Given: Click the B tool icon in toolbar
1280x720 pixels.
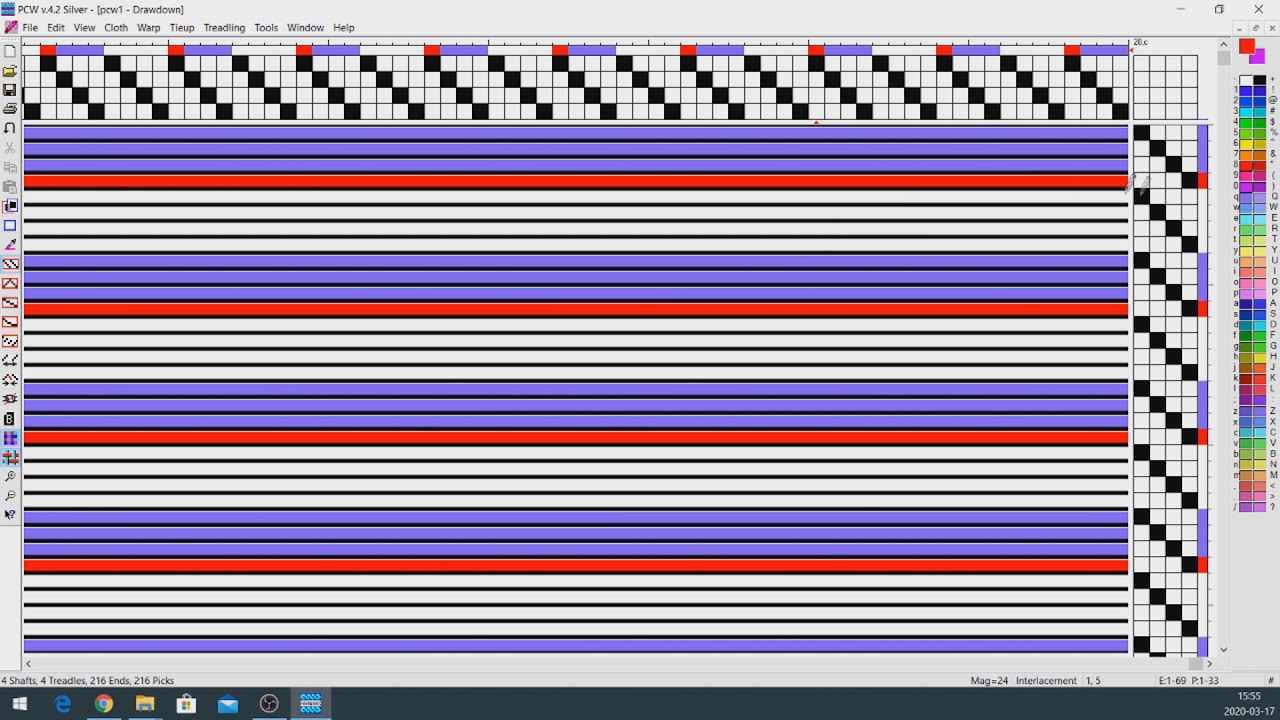Looking at the screenshot, I should pyautogui.click(x=10, y=419).
